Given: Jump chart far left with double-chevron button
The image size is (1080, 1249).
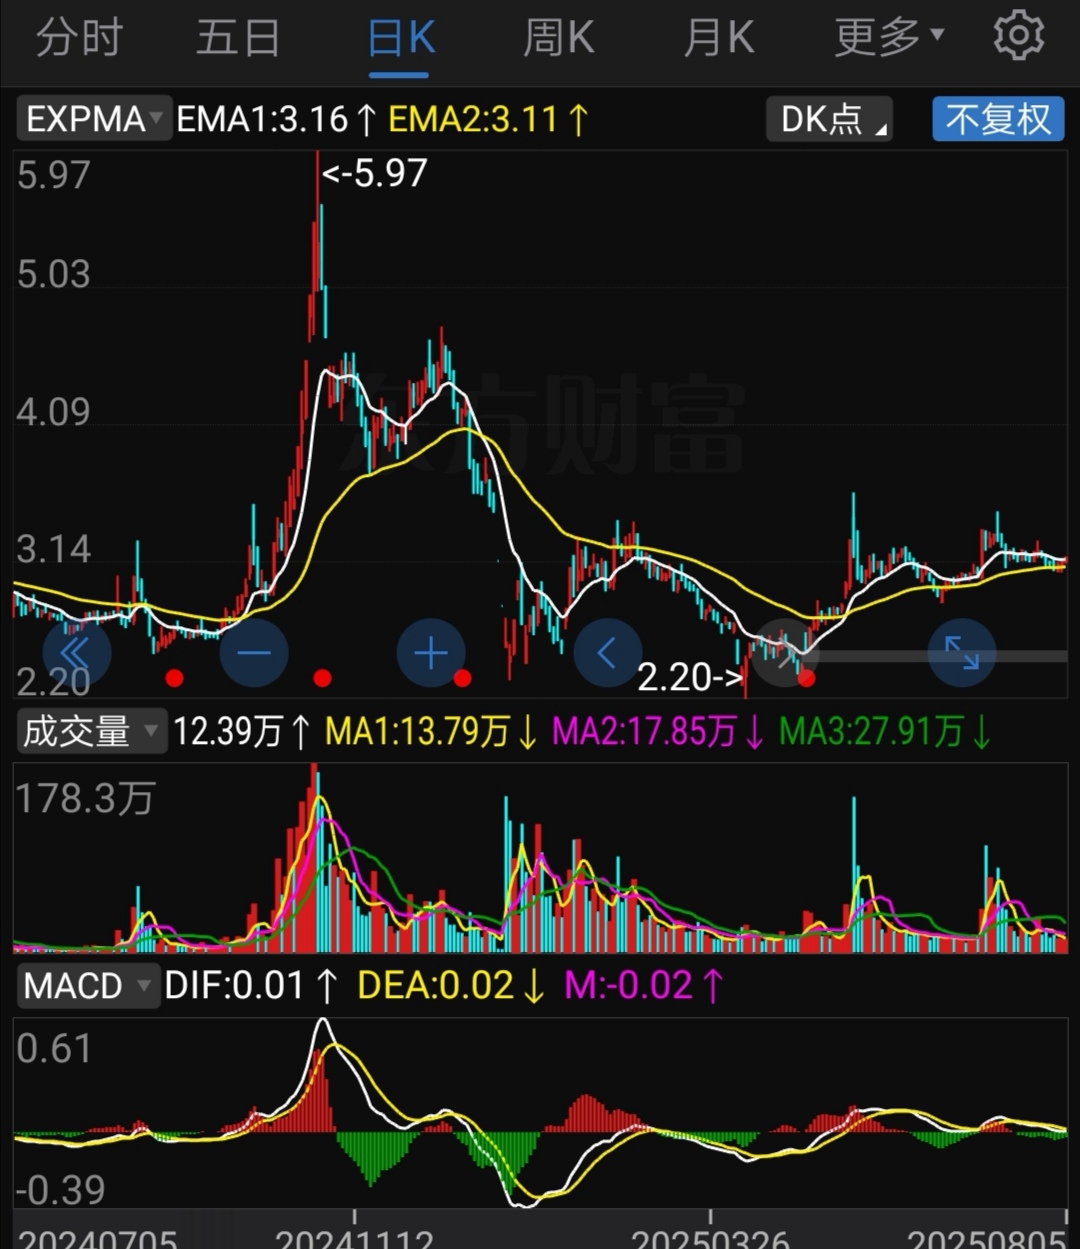Looking at the screenshot, I should pos(76,654).
